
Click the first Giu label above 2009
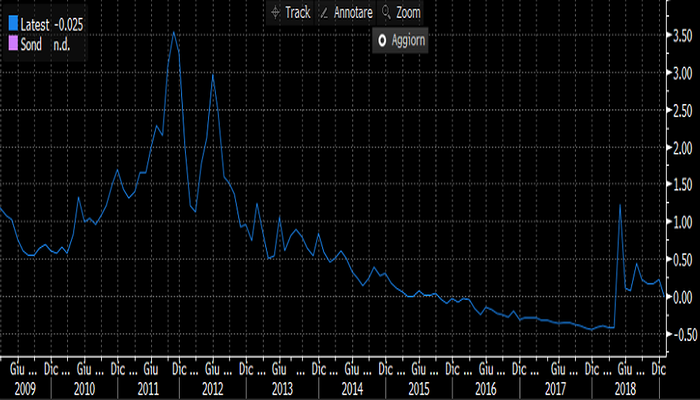[x=19, y=367]
